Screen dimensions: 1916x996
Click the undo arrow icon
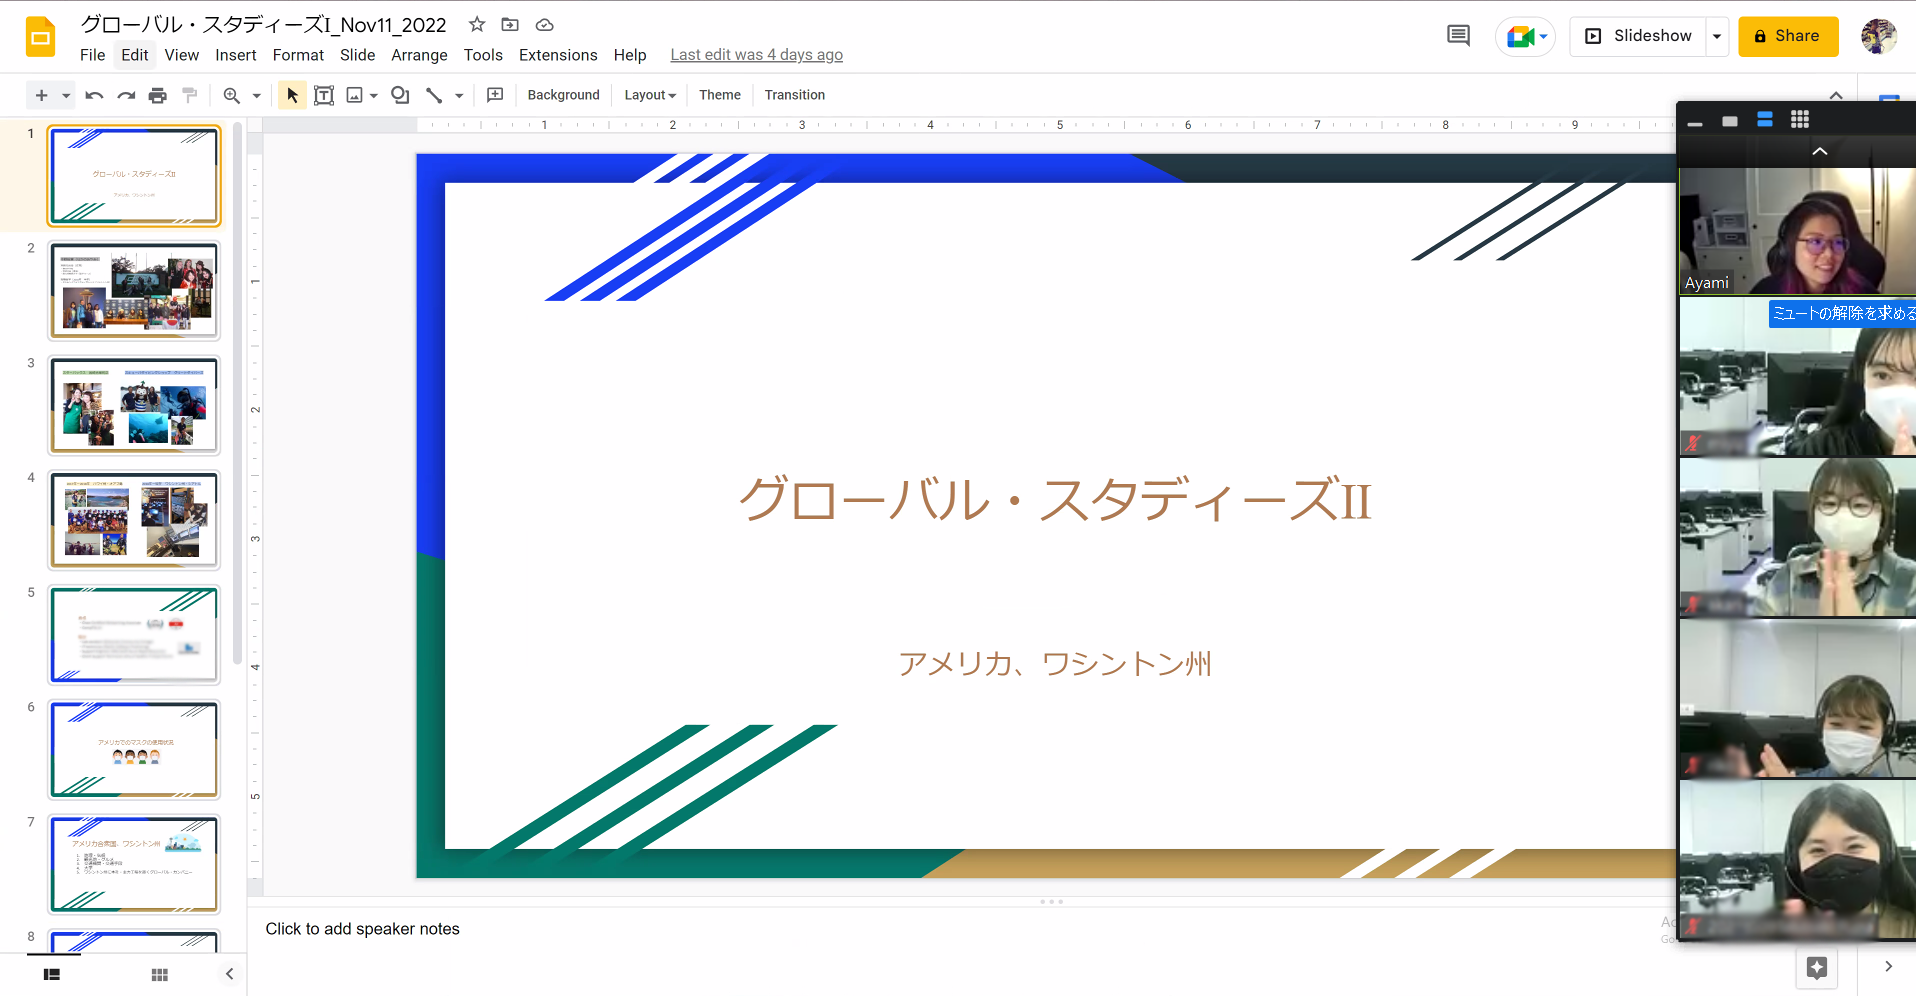pyautogui.click(x=94, y=95)
